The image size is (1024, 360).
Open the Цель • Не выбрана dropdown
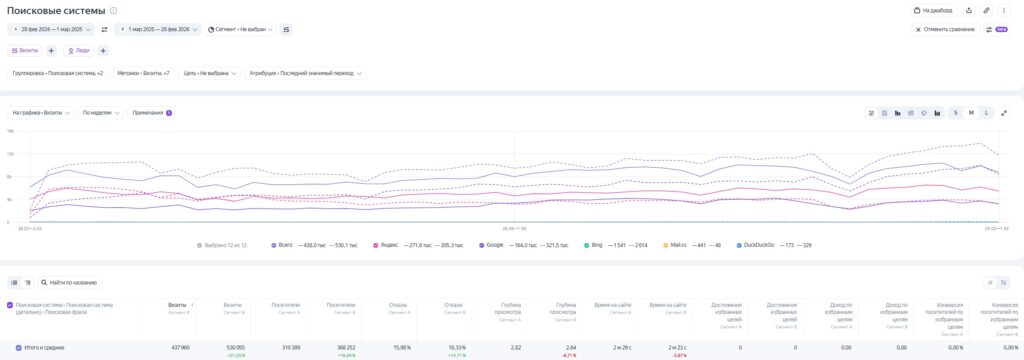click(210, 73)
